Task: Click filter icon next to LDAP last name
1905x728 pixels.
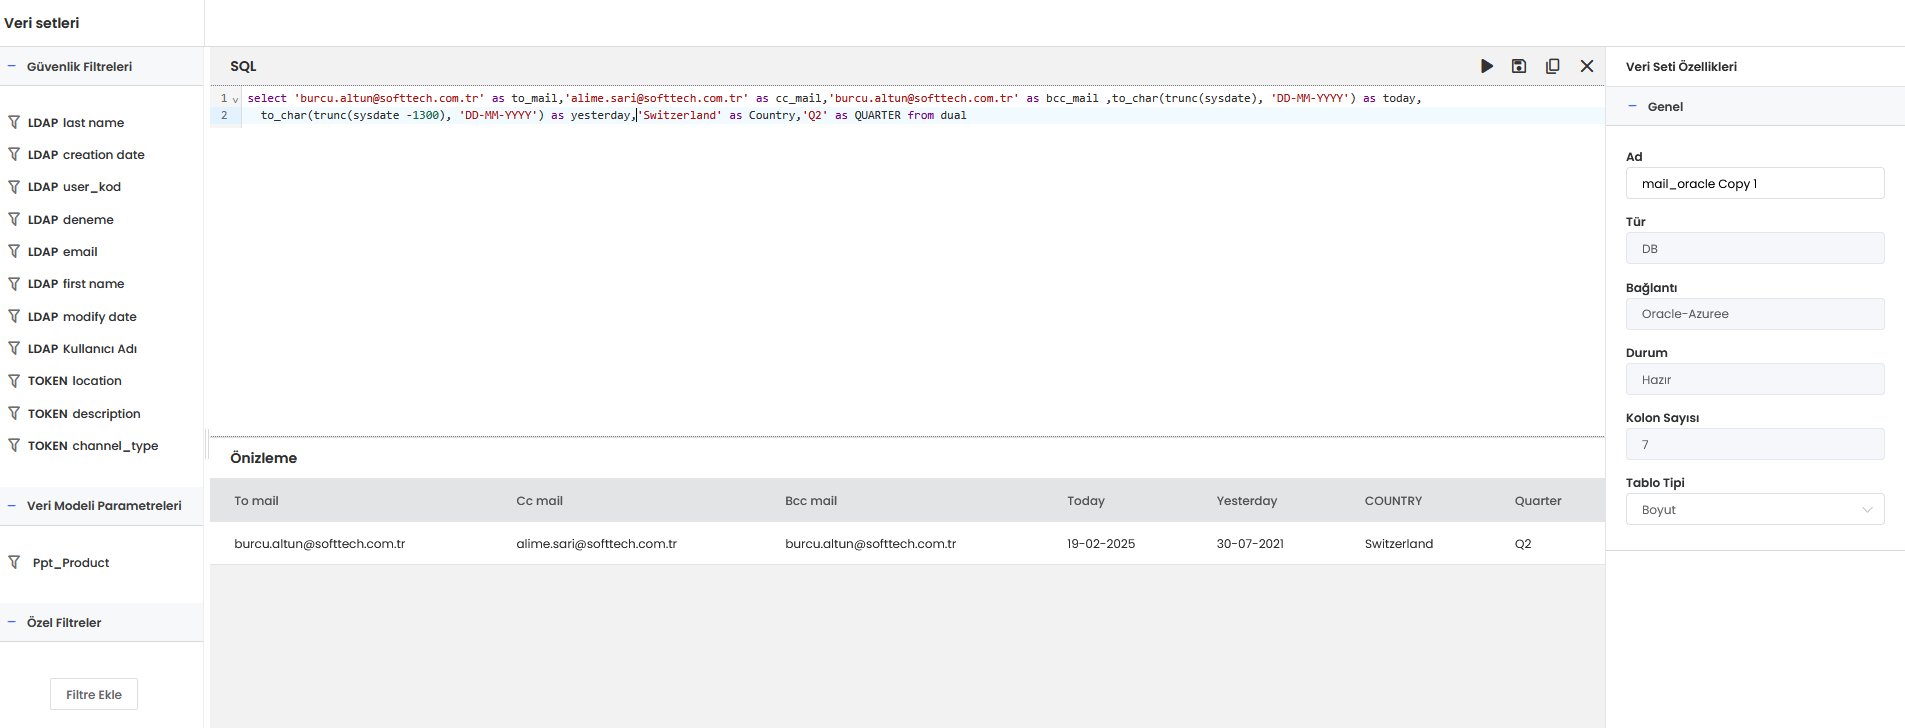Action: [x=14, y=122]
